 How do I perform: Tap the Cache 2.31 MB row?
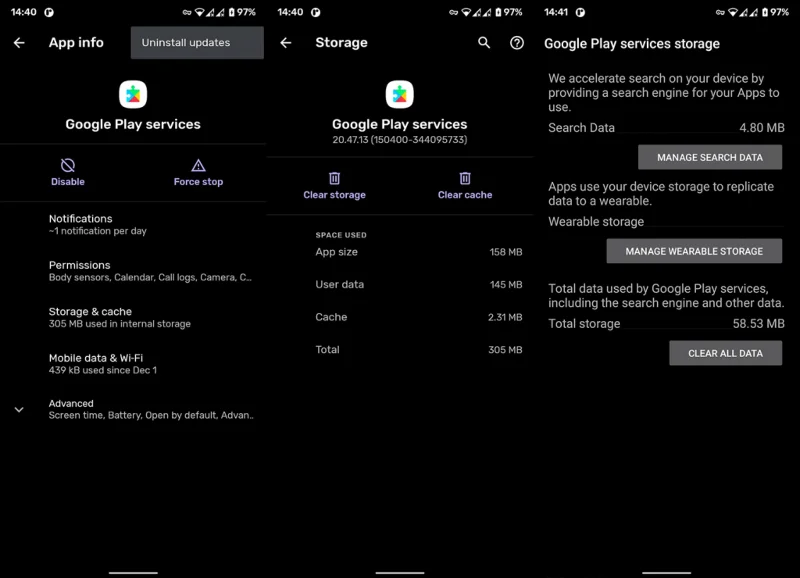point(419,317)
